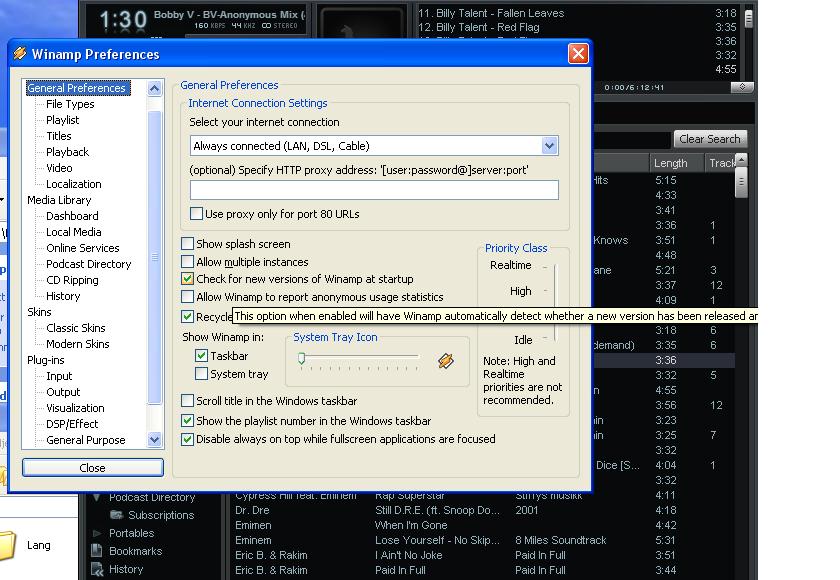Viewport: 840px width, 580px height.
Task: Toggle Allow multiple instances checkbox
Action: click(x=188, y=262)
